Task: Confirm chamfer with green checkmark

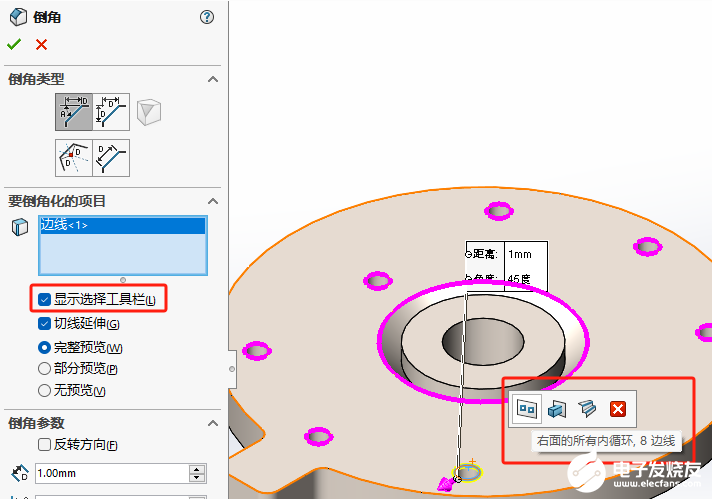Action: coord(14,44)
